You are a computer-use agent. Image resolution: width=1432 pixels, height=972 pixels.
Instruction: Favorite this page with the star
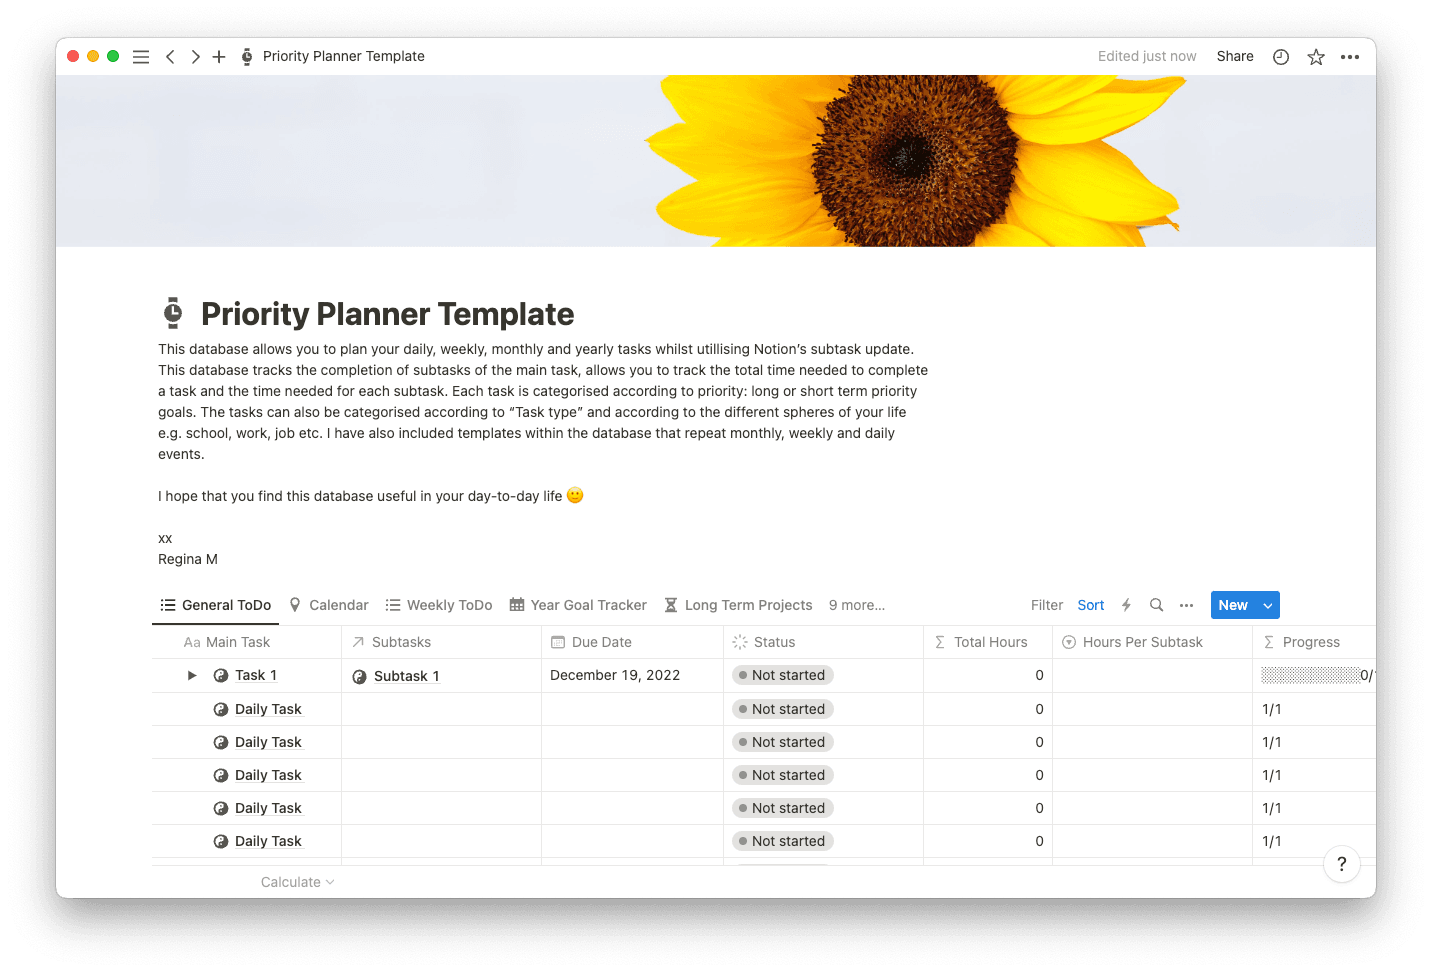click(1316, 57)
